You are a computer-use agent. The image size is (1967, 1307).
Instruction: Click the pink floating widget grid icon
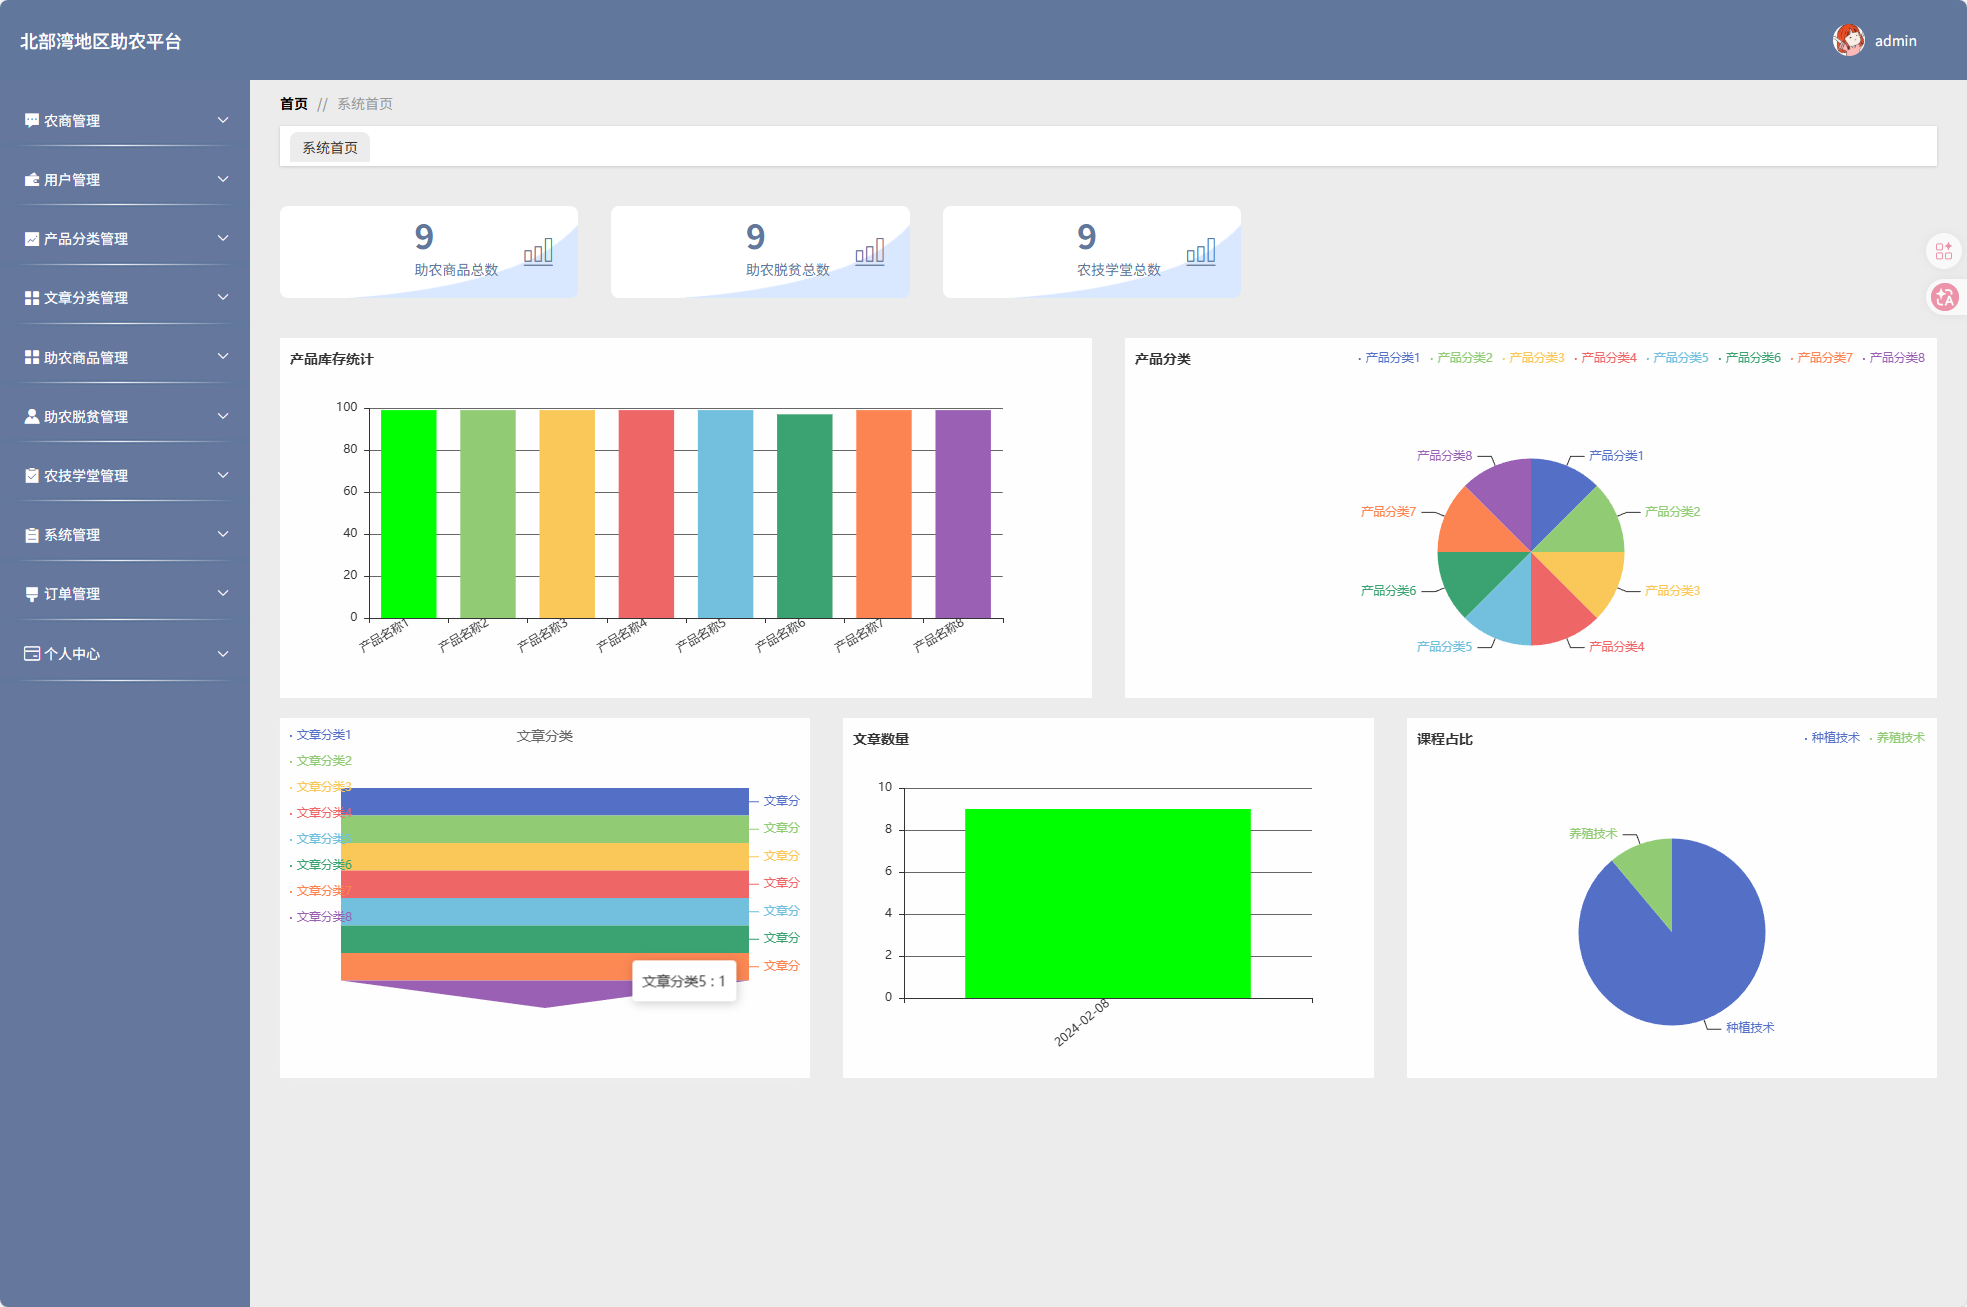point(1944,251)
